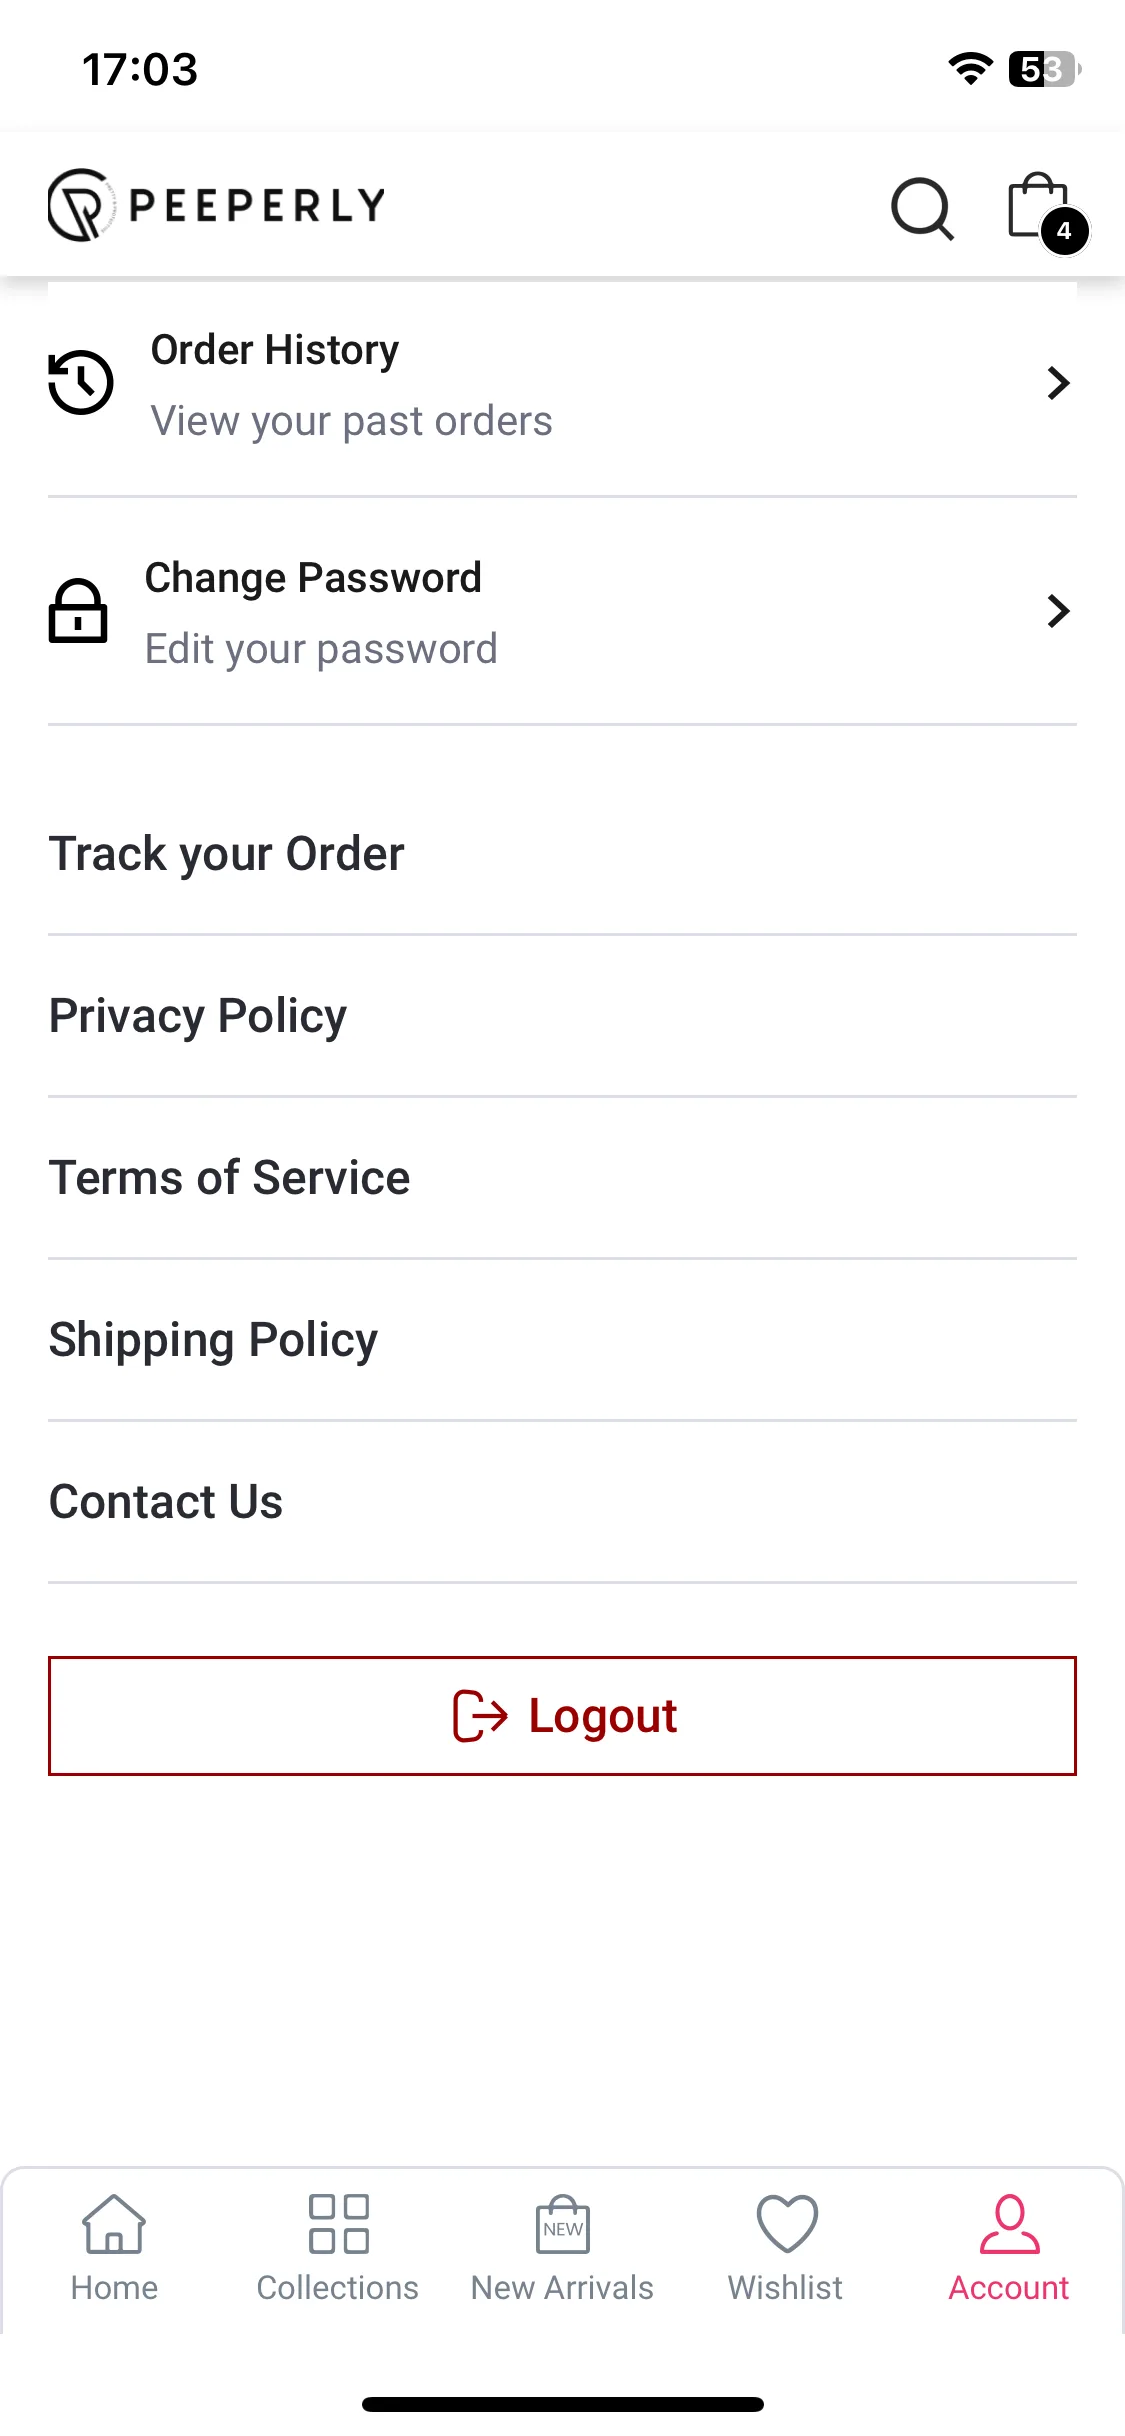View the Terms of Service
The width and height of the screenshot is (1125, 2436).
point(562,1178)
